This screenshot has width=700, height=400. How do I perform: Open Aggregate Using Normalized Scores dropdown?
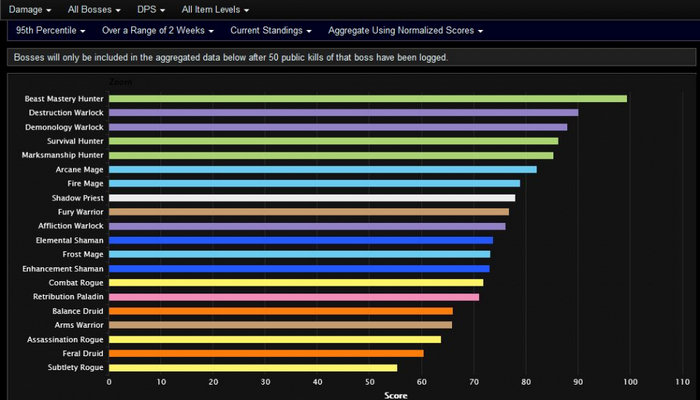click(405, 30)
